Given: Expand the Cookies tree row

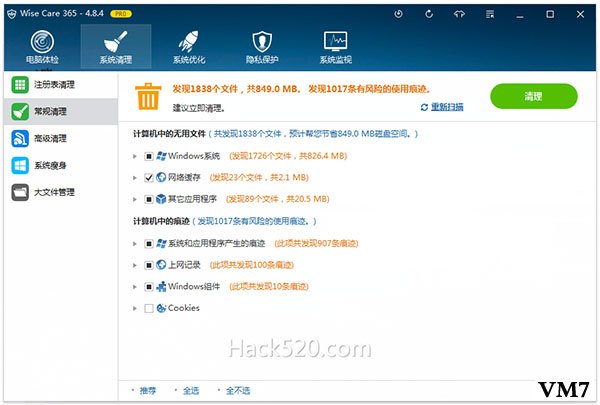Looking at the screenshot, I should click(x=135, y=308).
